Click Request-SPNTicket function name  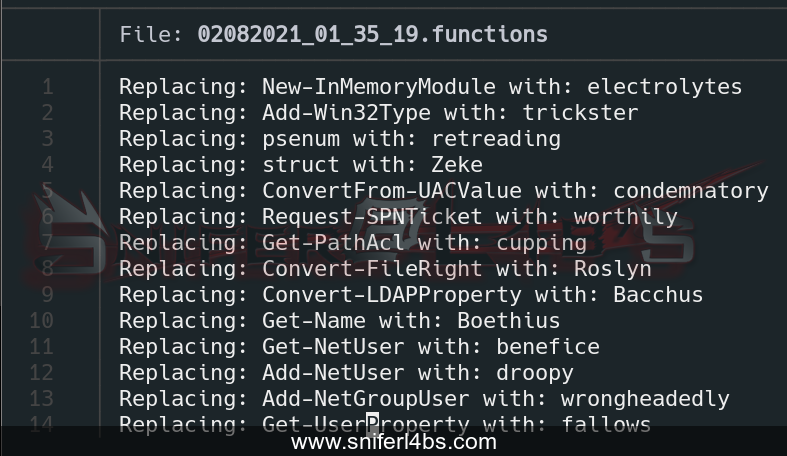click(x=372, y=217)
